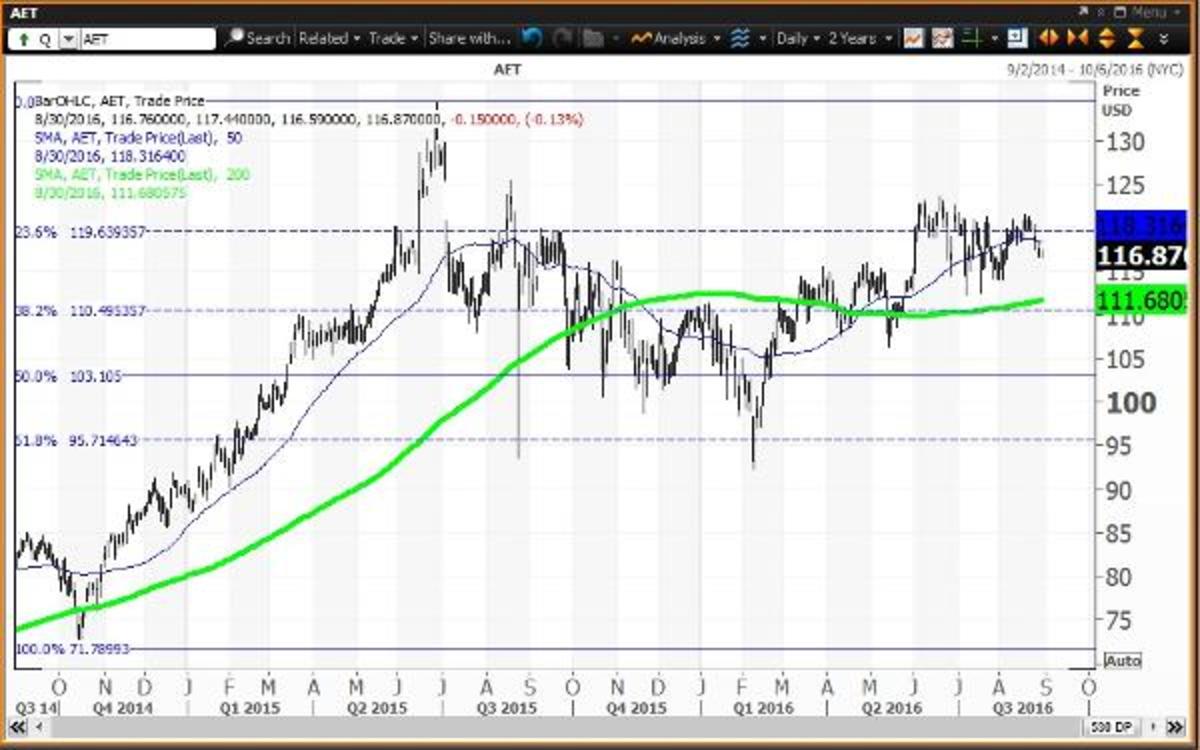Screen dimensions: 1200x750
Task: Click the Q1 2016 axis label
Action: click(x=763, y=708)
